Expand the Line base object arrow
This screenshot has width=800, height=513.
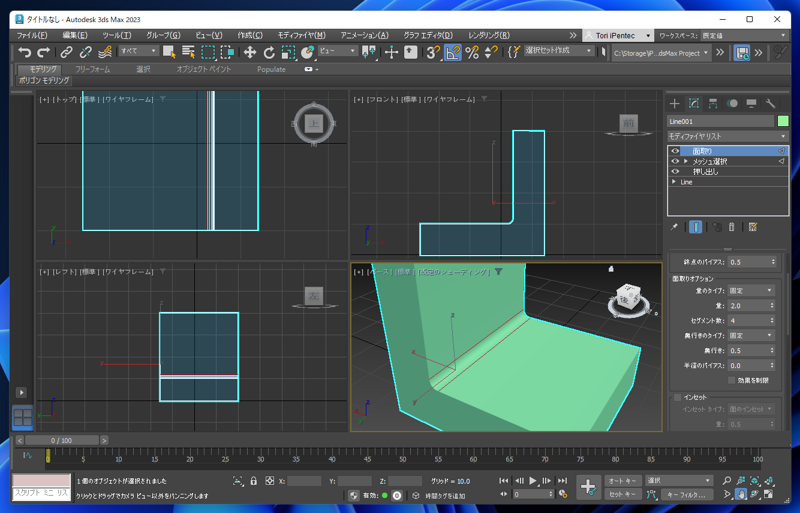[674, 182]
